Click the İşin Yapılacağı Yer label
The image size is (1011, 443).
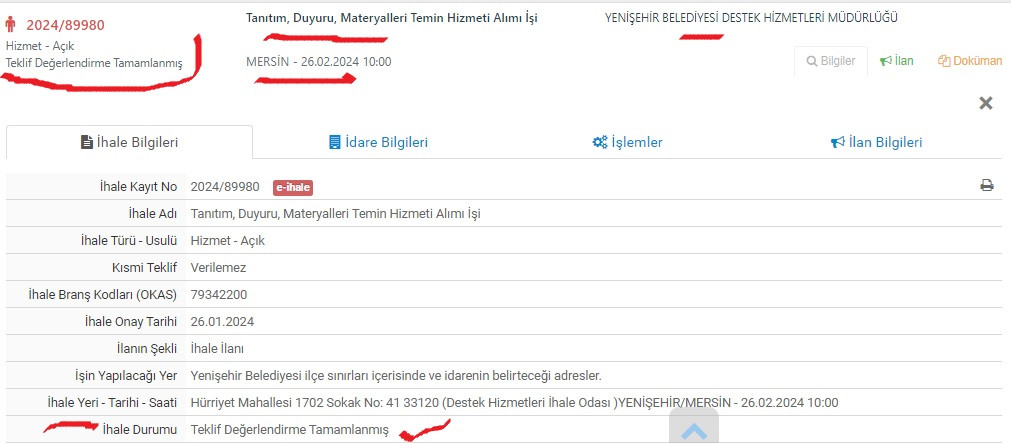point(126,376)
